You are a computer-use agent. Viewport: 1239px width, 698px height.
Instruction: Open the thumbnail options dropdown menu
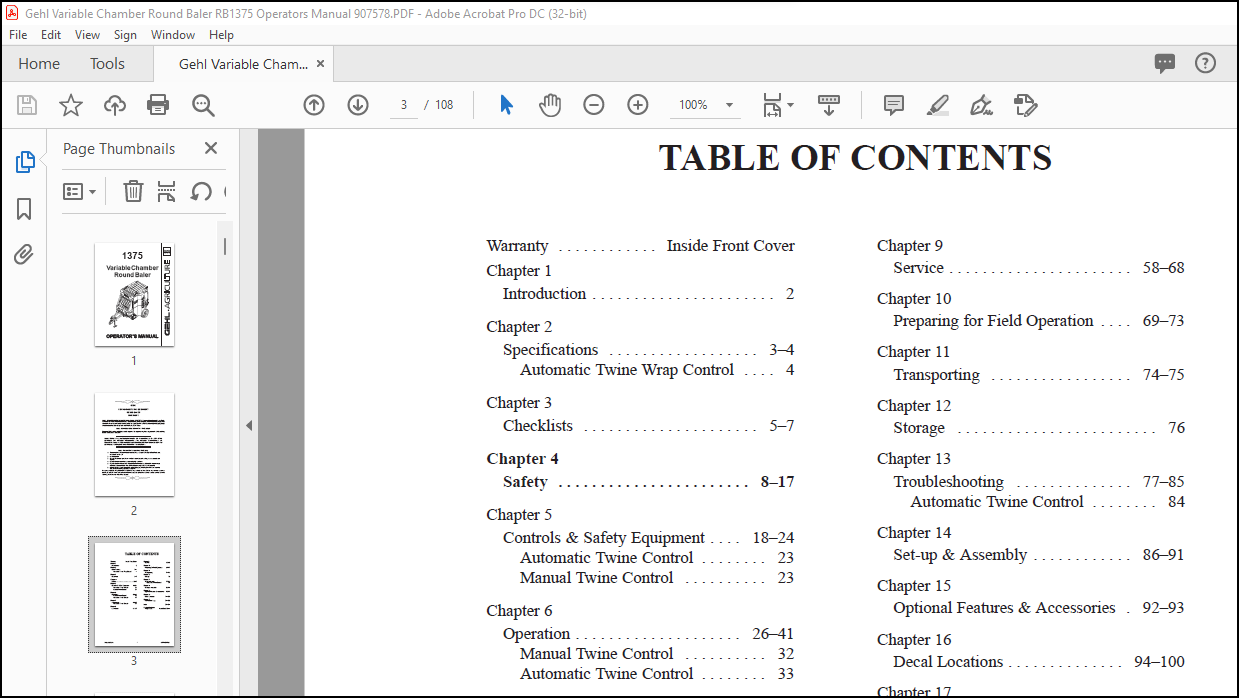point(80,191)
